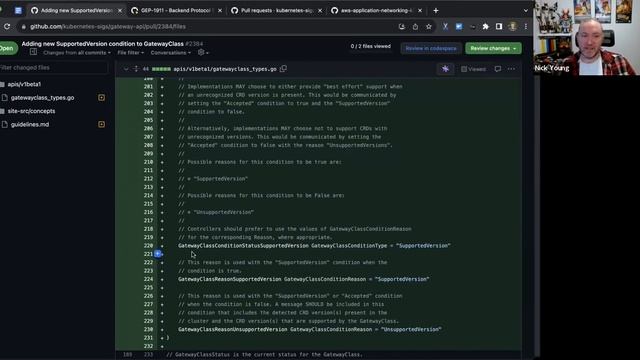Open the File filter dropdown
This screenshot has width=640, height=360.
pyautogui.click(x=130, y=53)
